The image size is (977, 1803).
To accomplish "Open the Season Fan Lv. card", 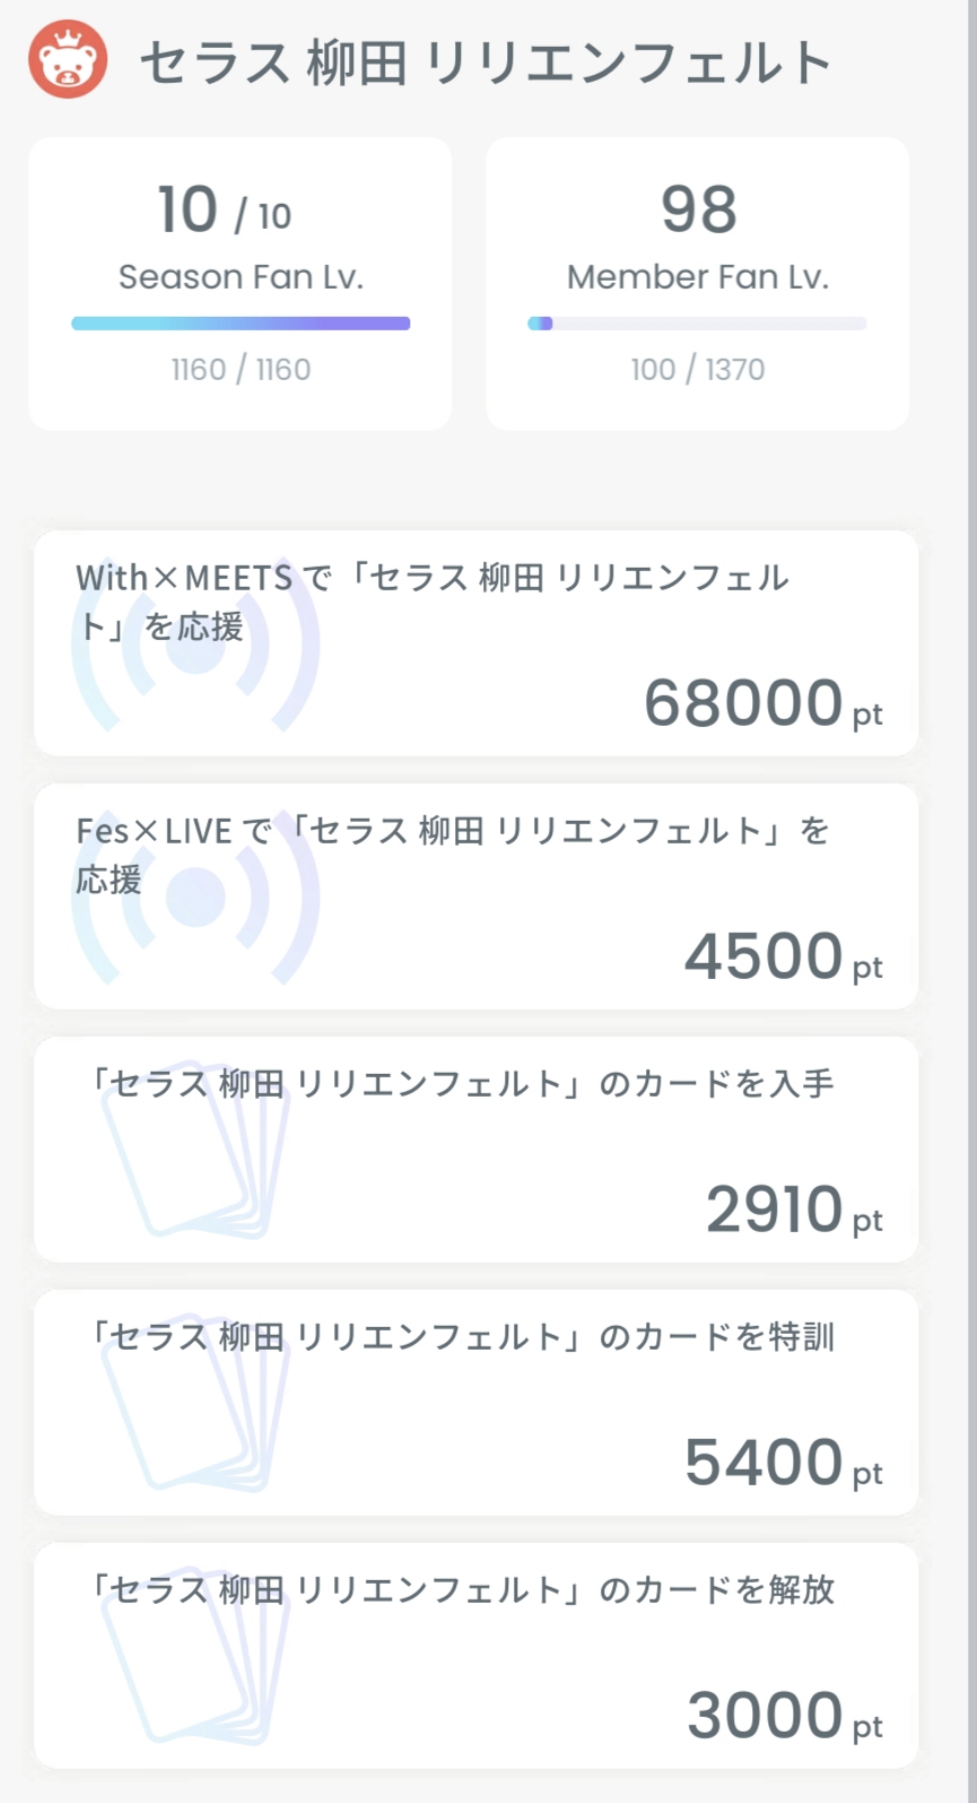I will coord(240,283).
